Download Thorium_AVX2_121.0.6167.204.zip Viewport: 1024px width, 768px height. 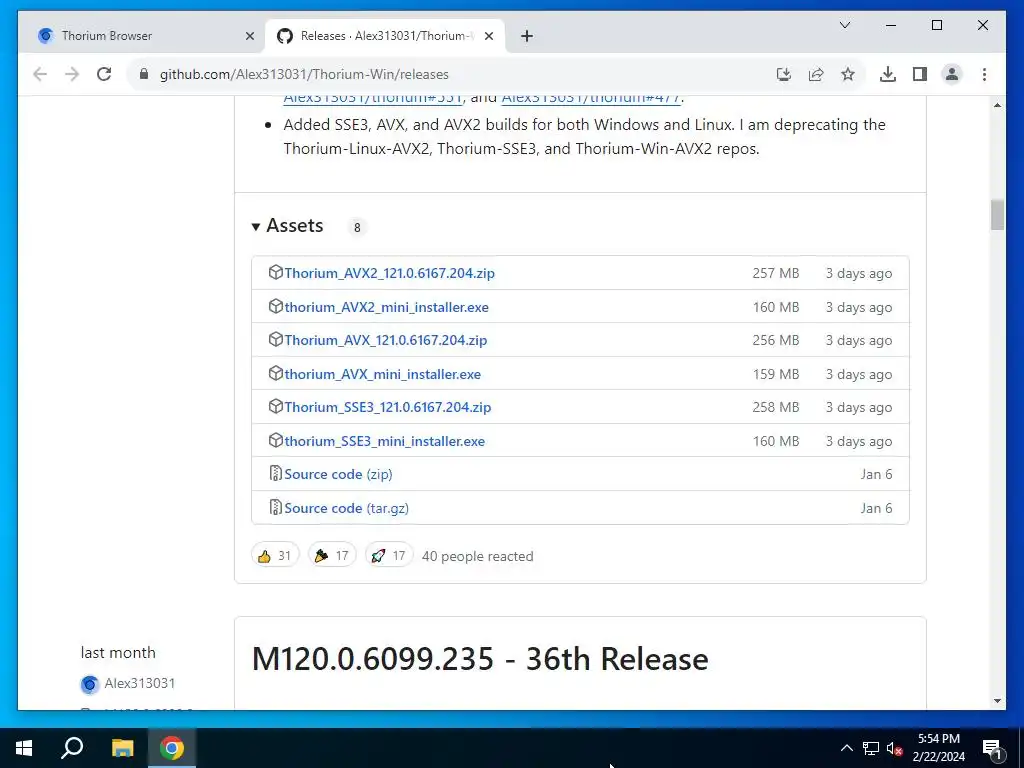389,273
